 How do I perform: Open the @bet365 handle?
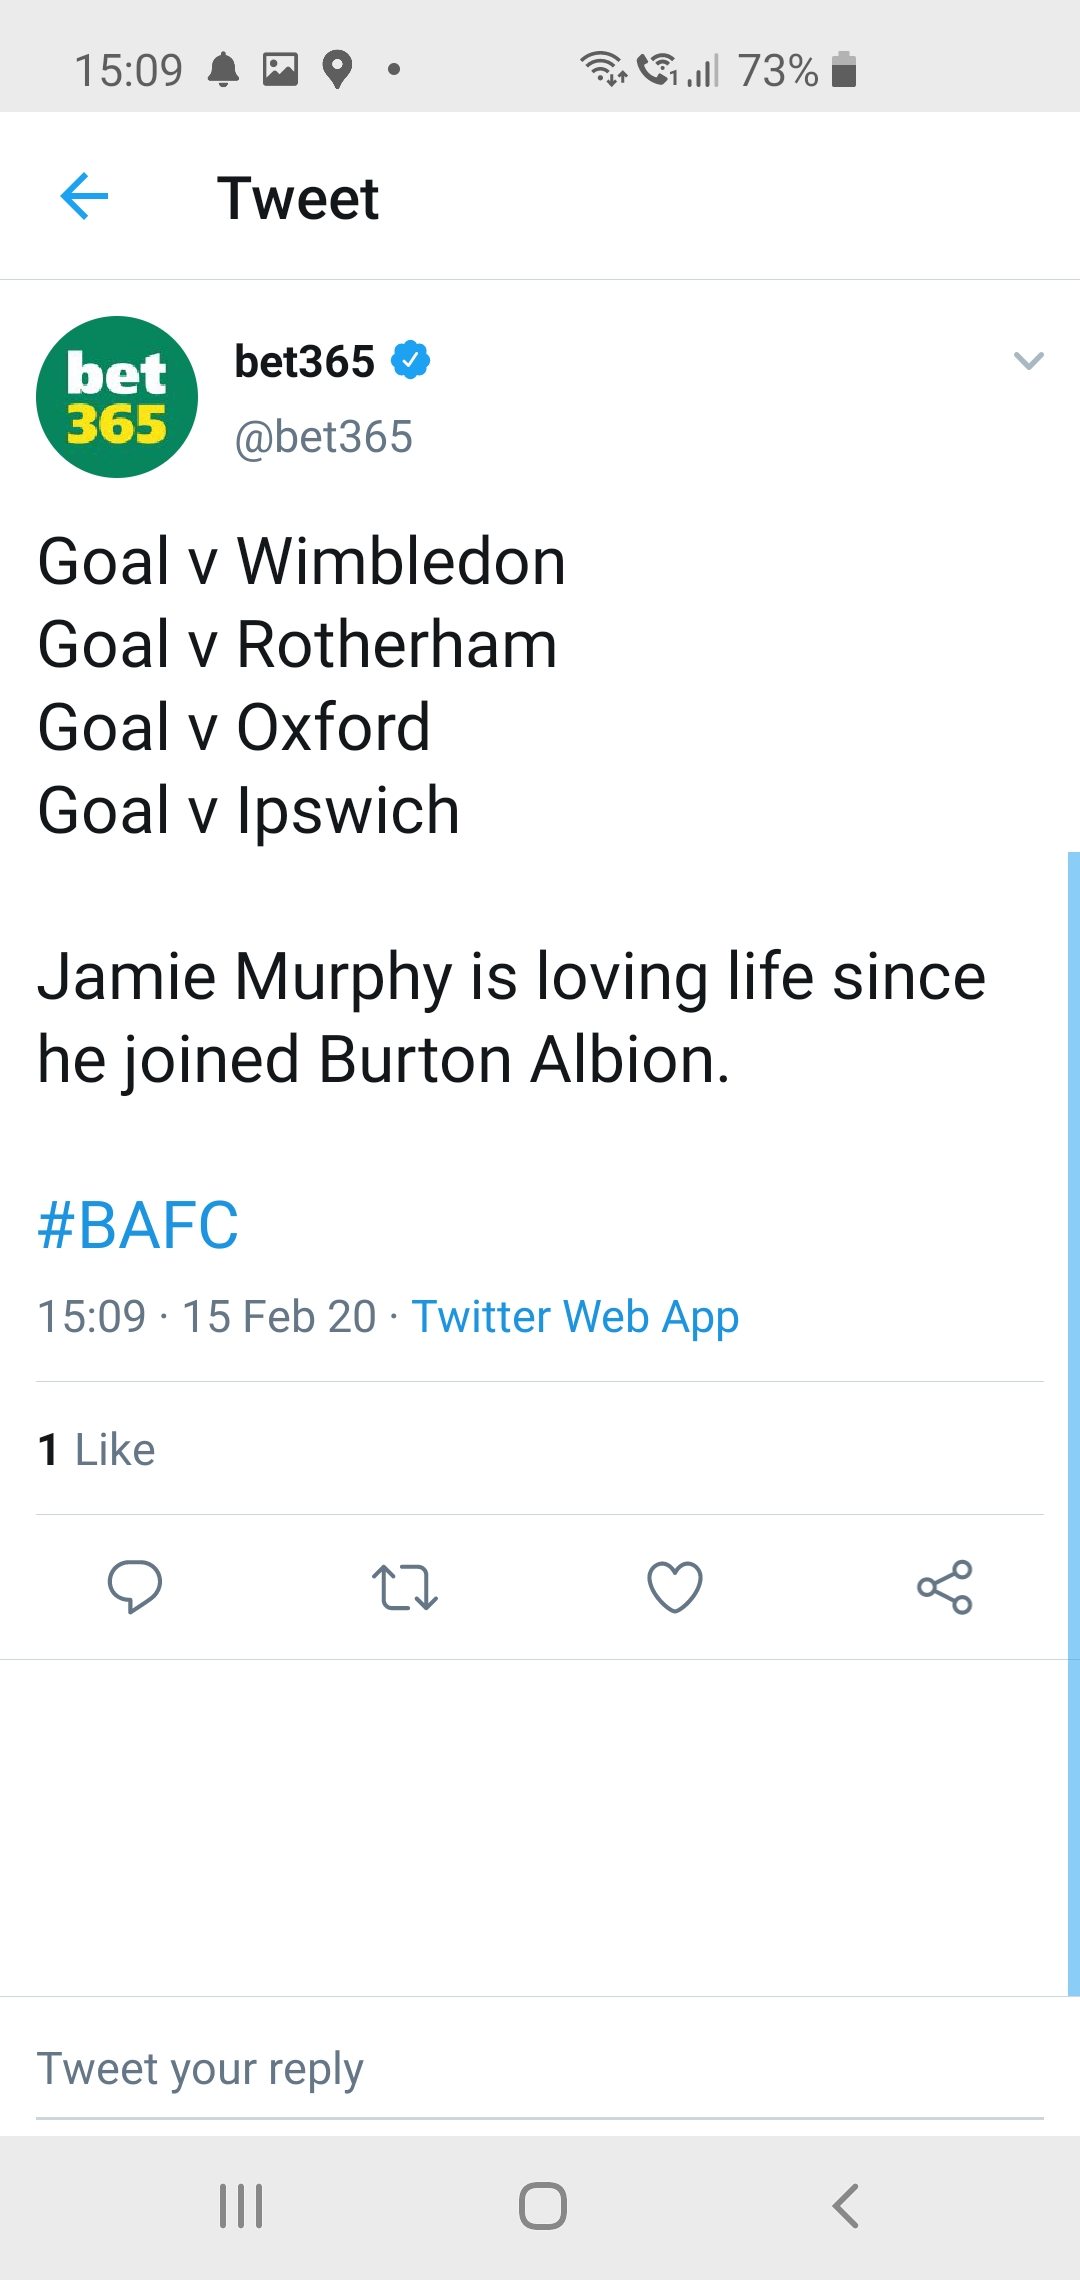pyautogui.click(x=323, y=437)
